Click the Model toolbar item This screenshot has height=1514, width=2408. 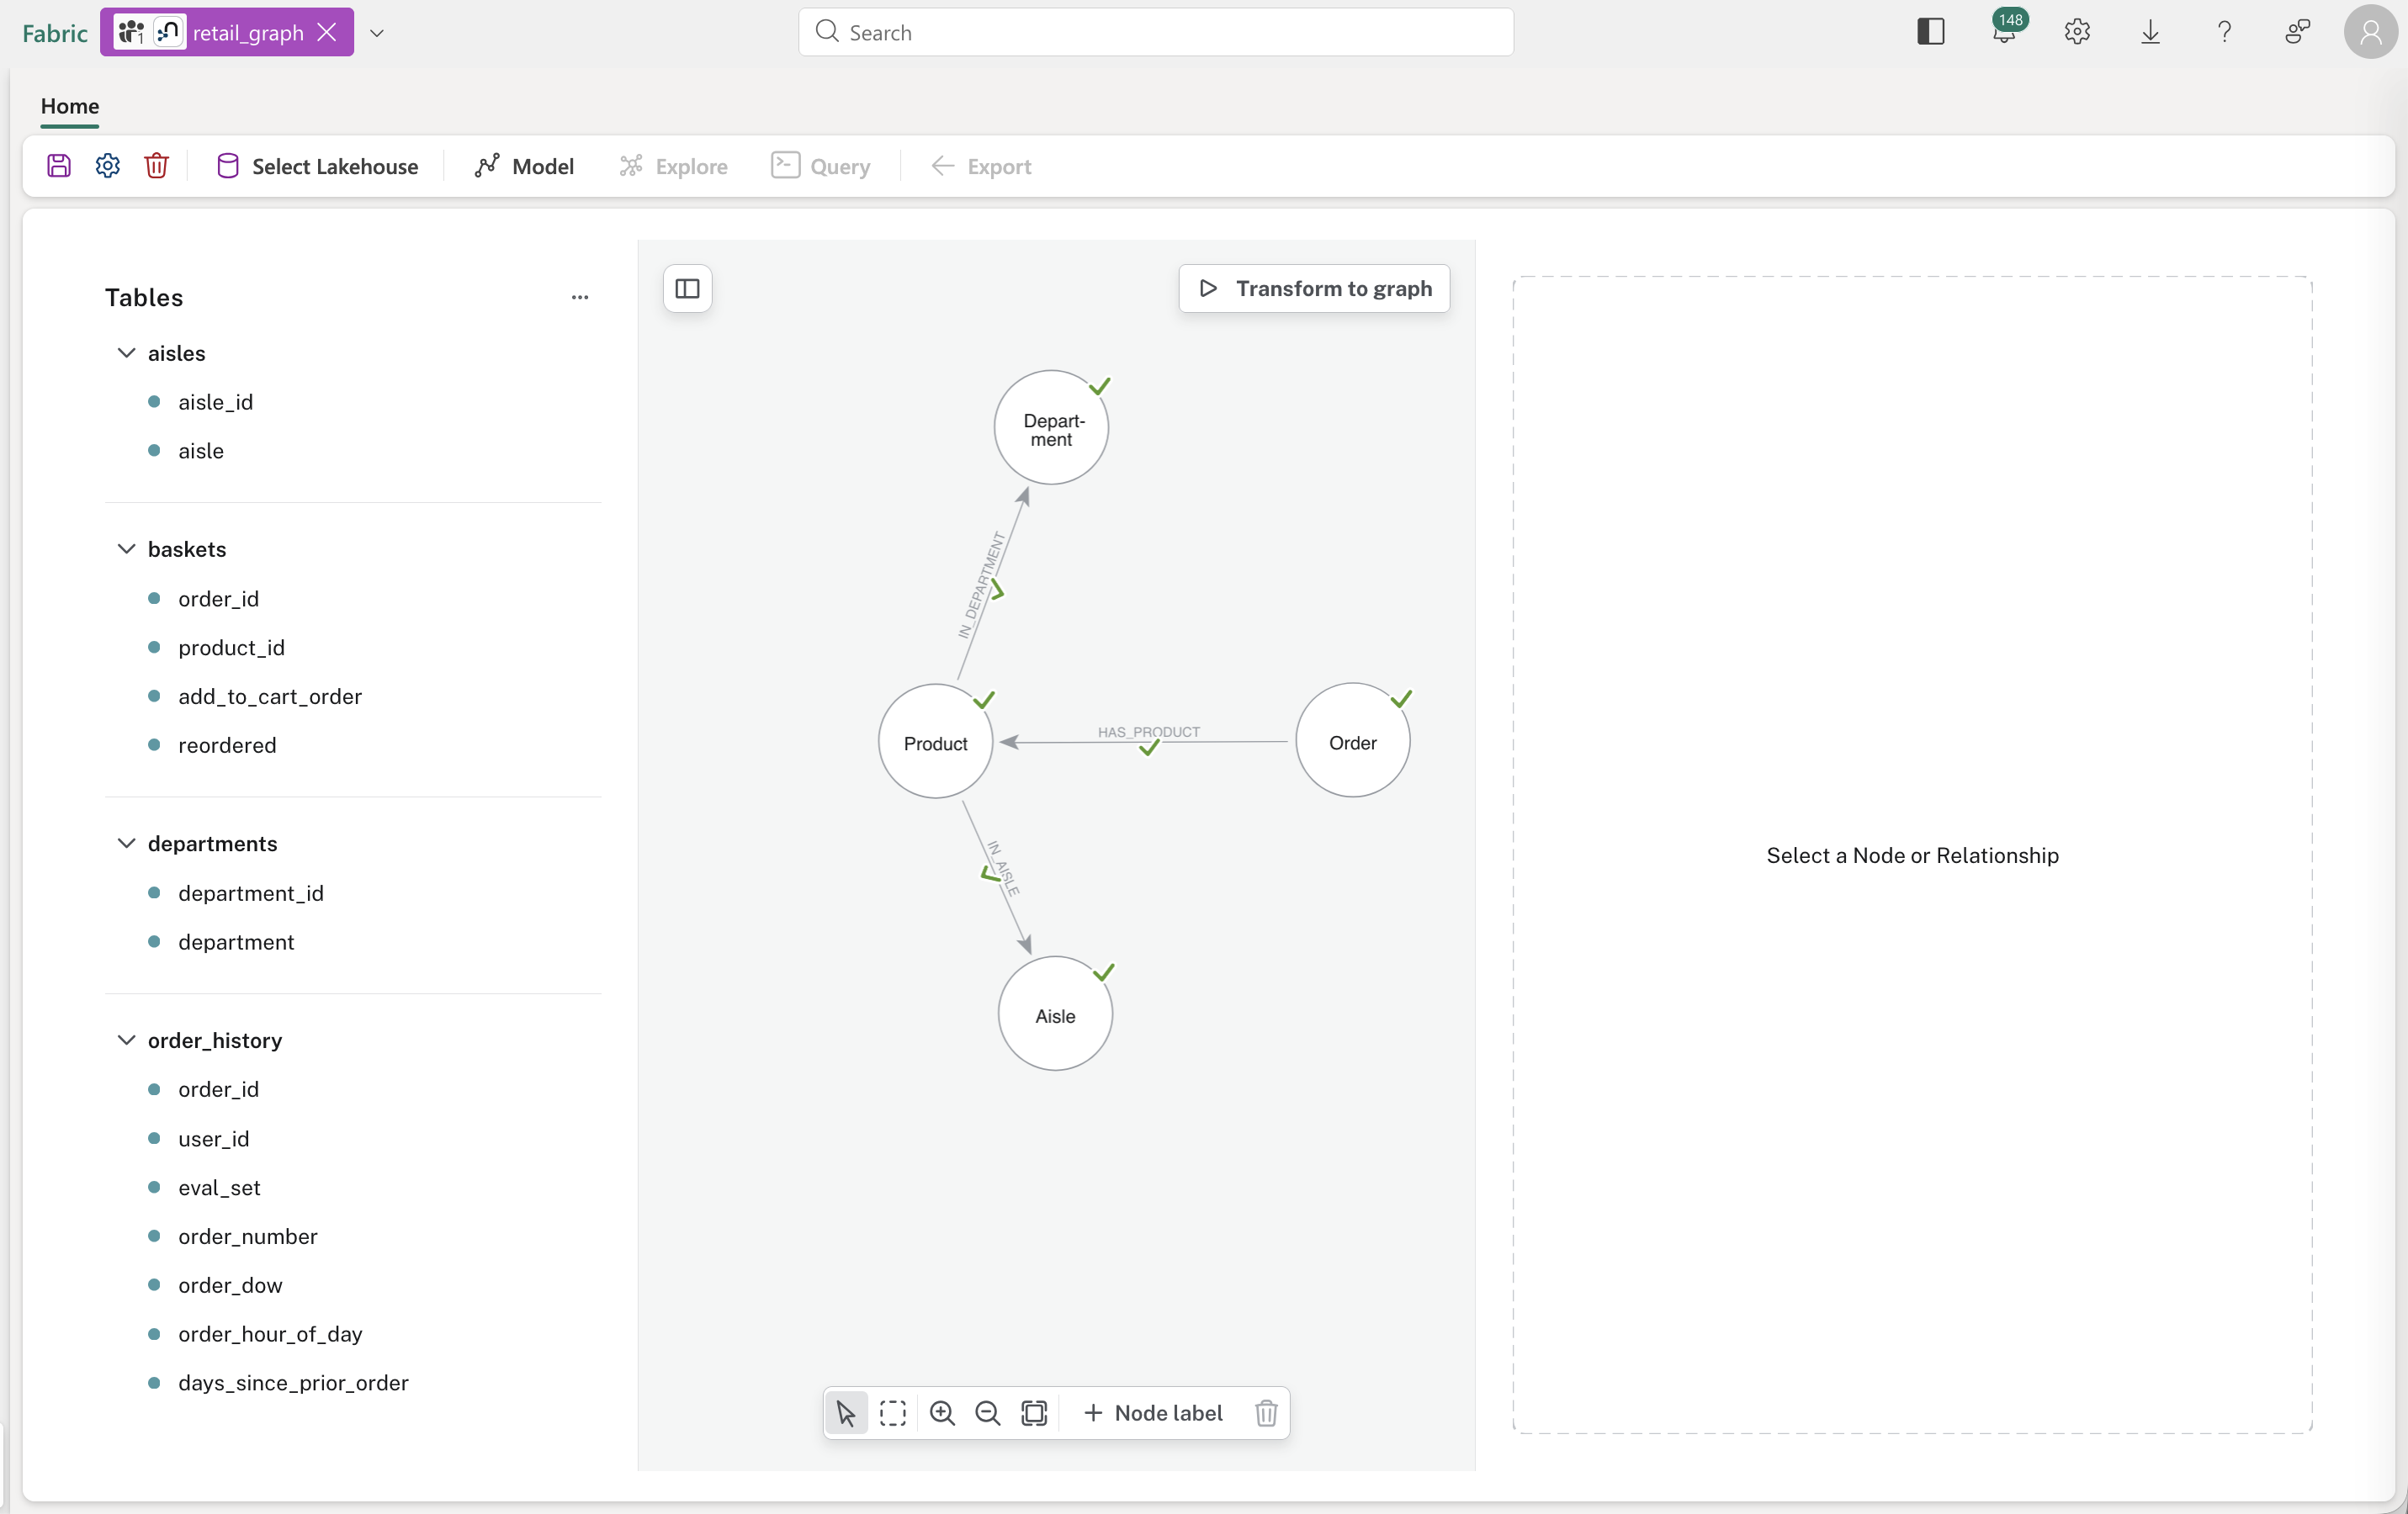pos(525,166)
